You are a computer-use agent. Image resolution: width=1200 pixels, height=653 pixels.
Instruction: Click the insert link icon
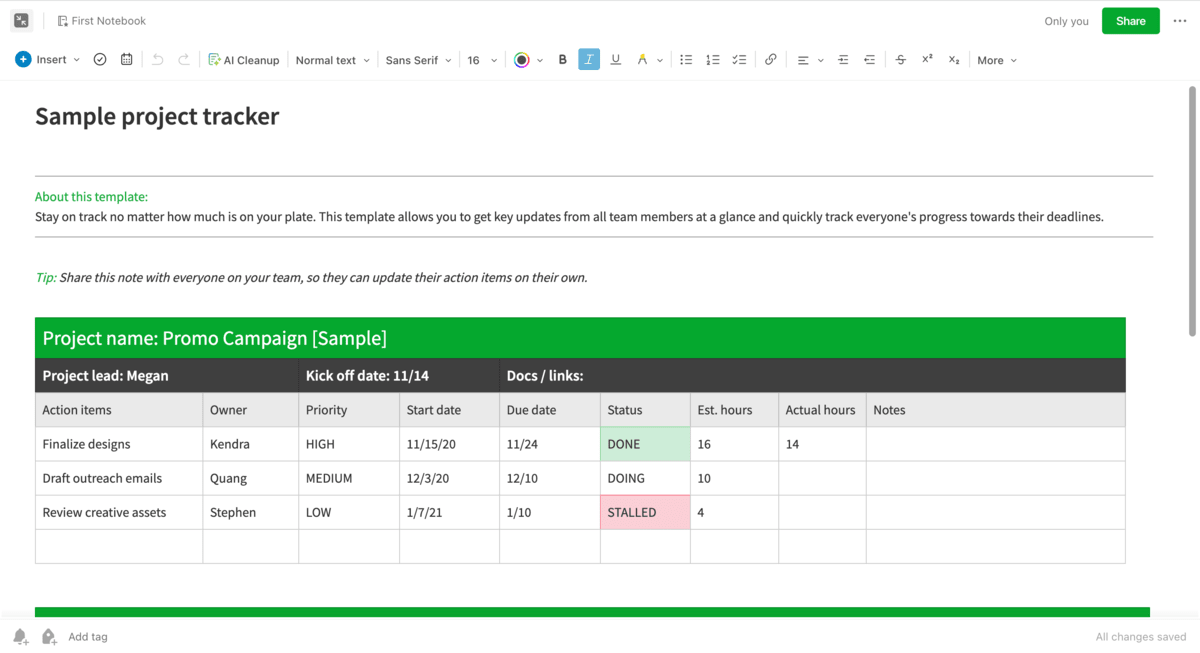point(770,60)
